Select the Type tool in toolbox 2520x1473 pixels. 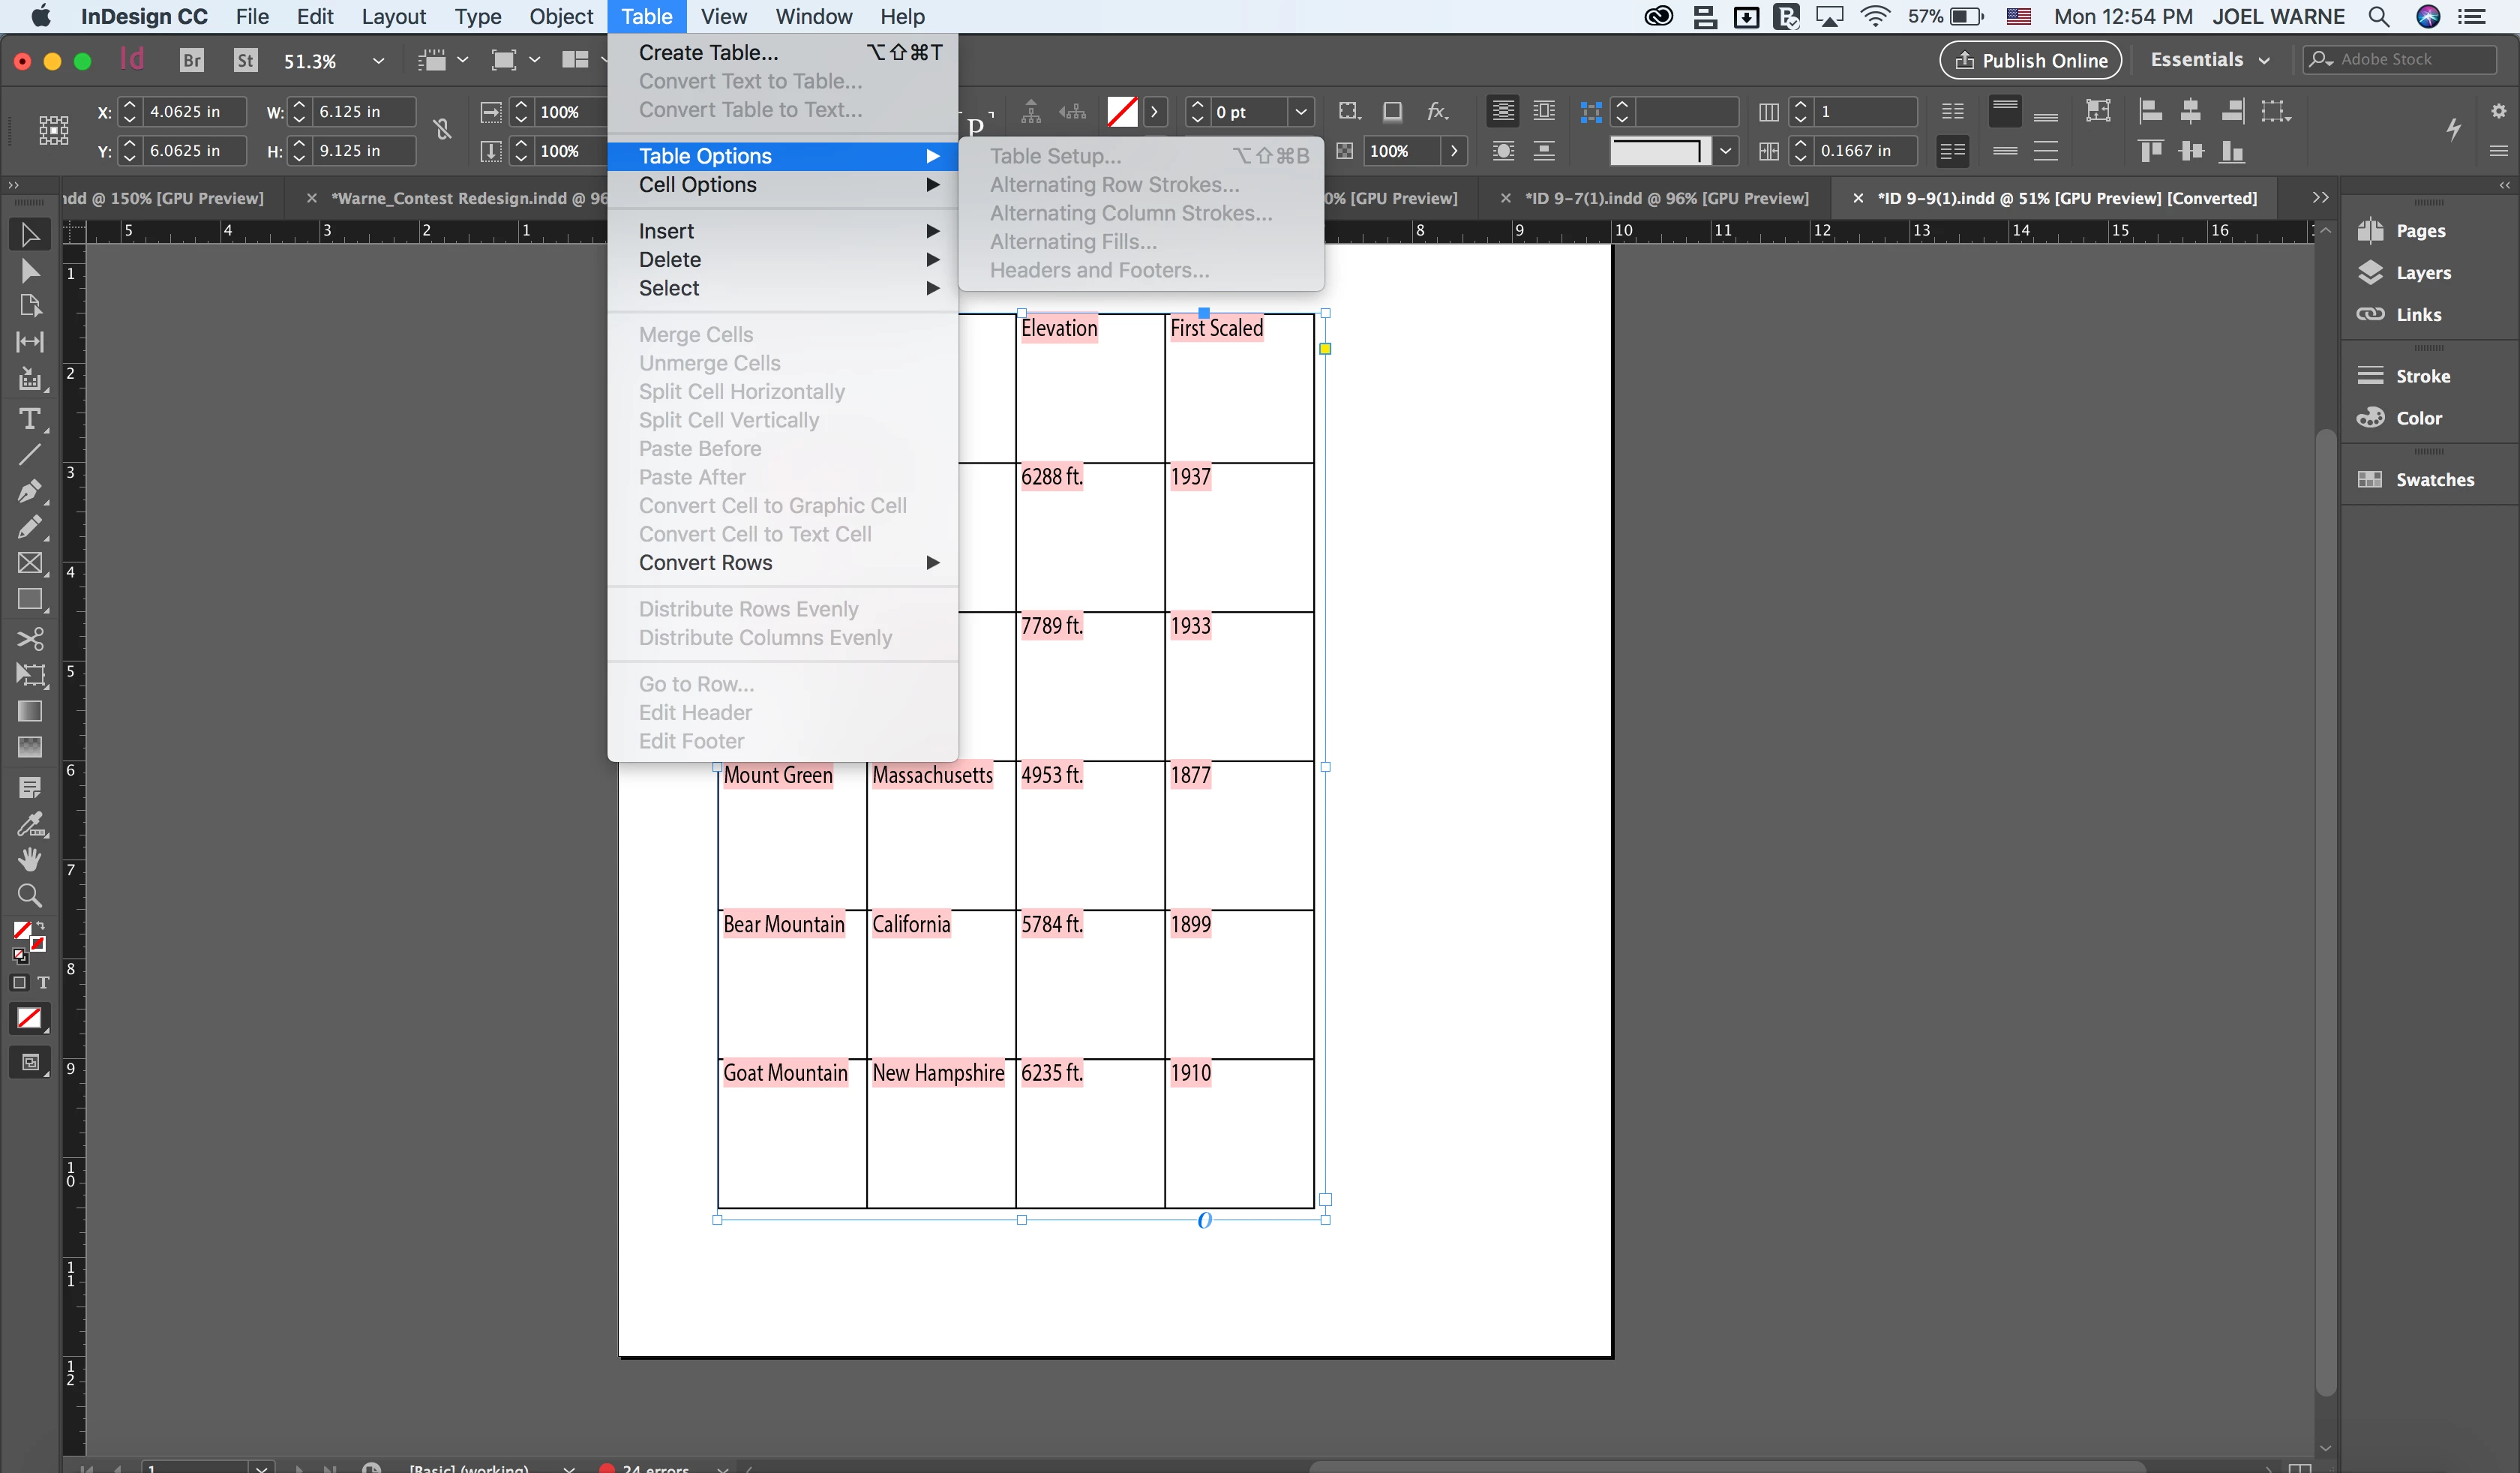coord(30,418)
